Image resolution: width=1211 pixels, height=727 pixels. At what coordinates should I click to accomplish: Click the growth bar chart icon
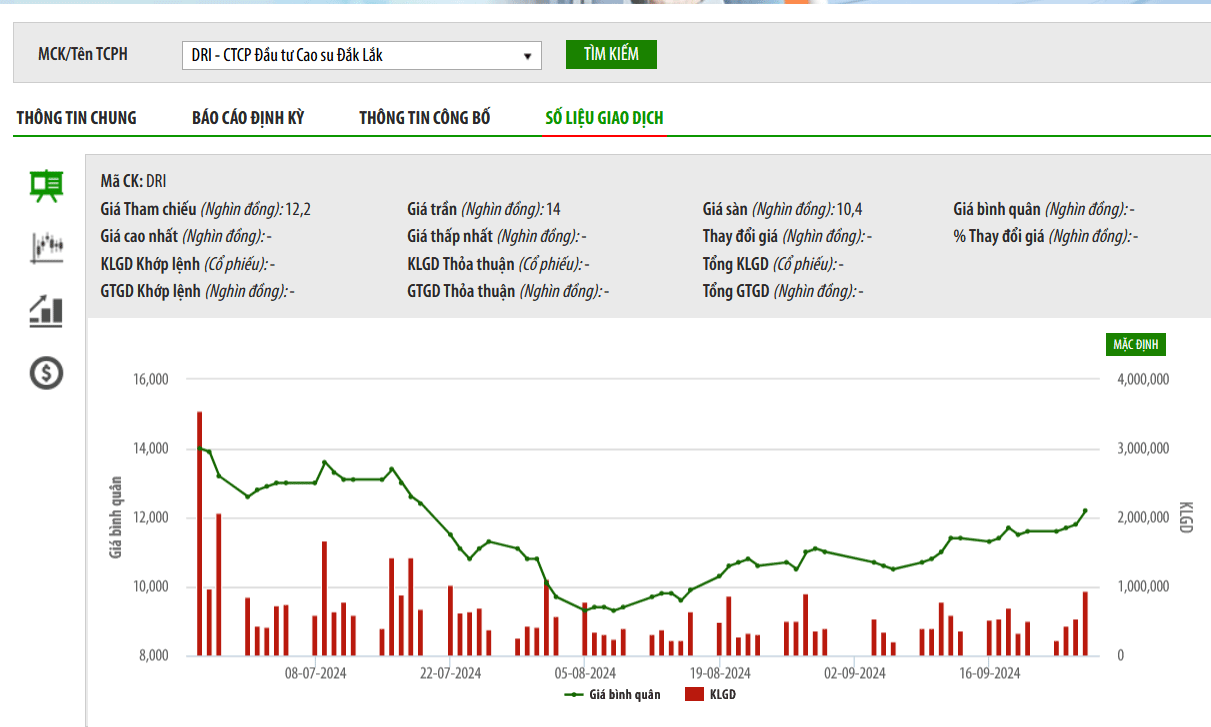[x=46, y=311]
